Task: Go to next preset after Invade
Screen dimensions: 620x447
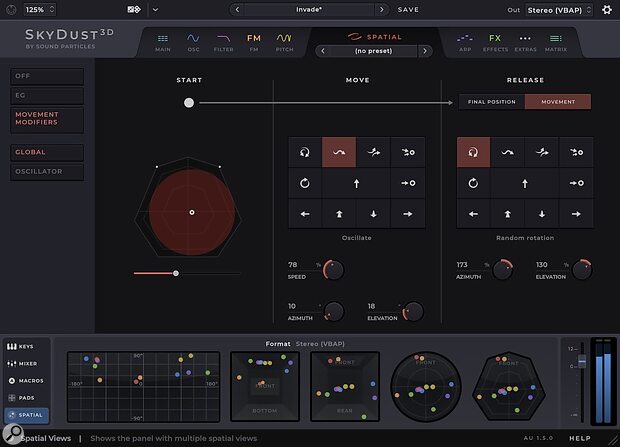Action: (381, 9)
